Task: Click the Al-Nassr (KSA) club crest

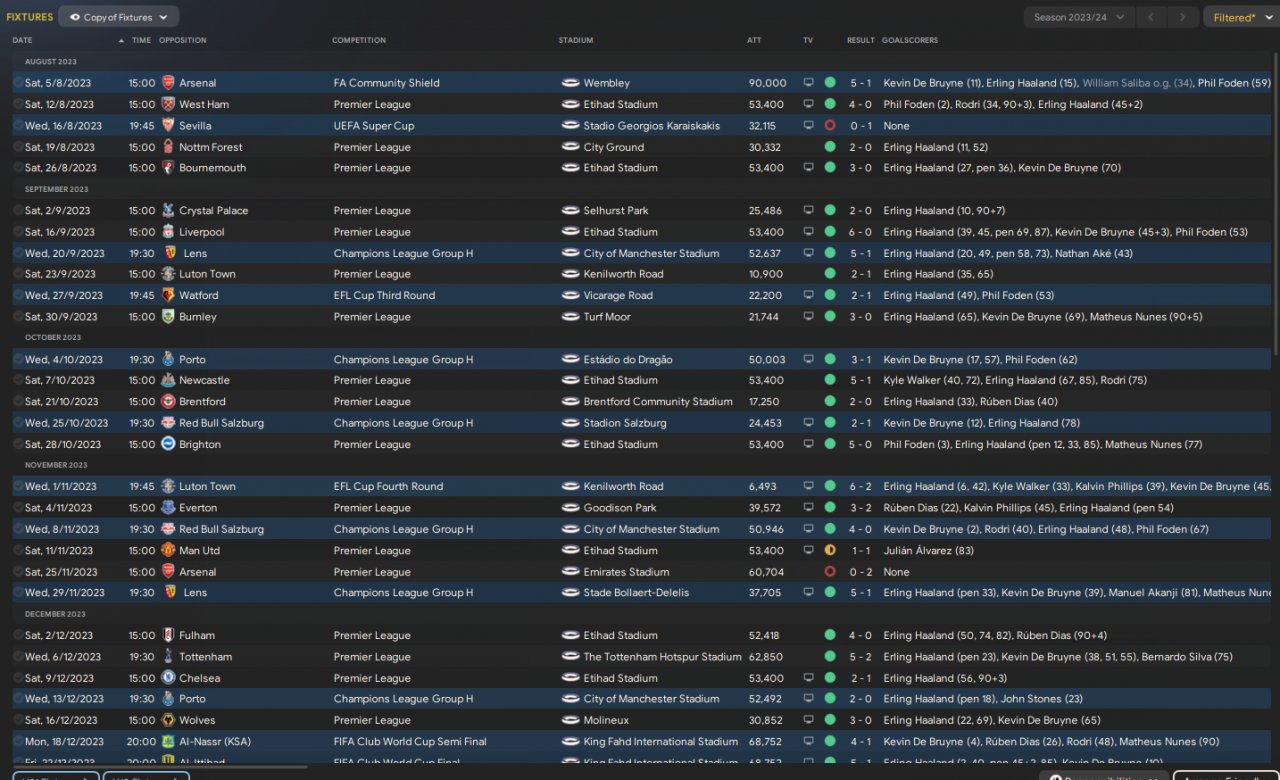Action: 168,742
